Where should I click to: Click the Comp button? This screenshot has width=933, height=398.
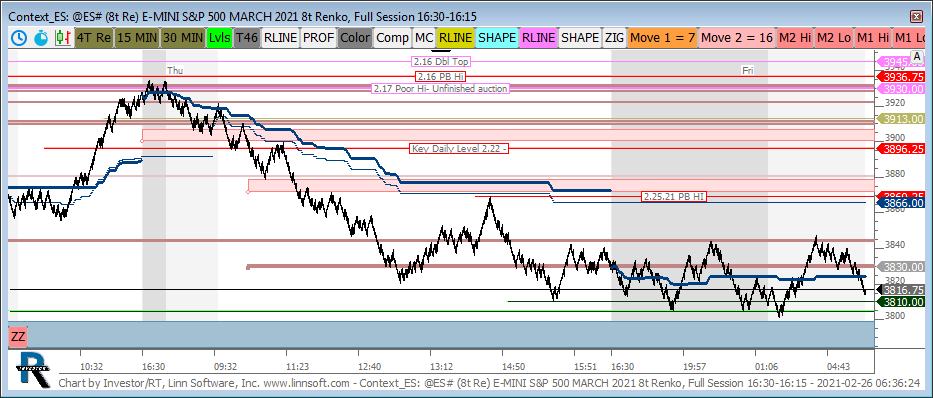coord(393,37)
